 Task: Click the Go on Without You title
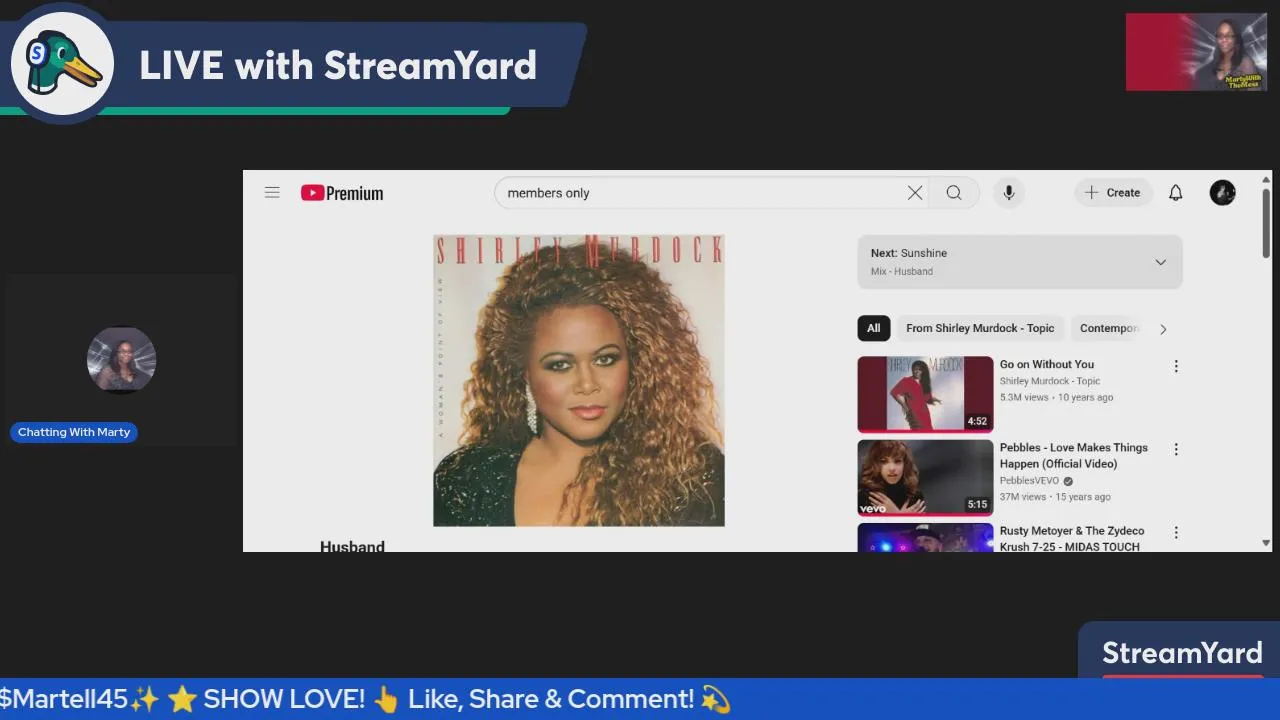click(x=1047, y=364)
